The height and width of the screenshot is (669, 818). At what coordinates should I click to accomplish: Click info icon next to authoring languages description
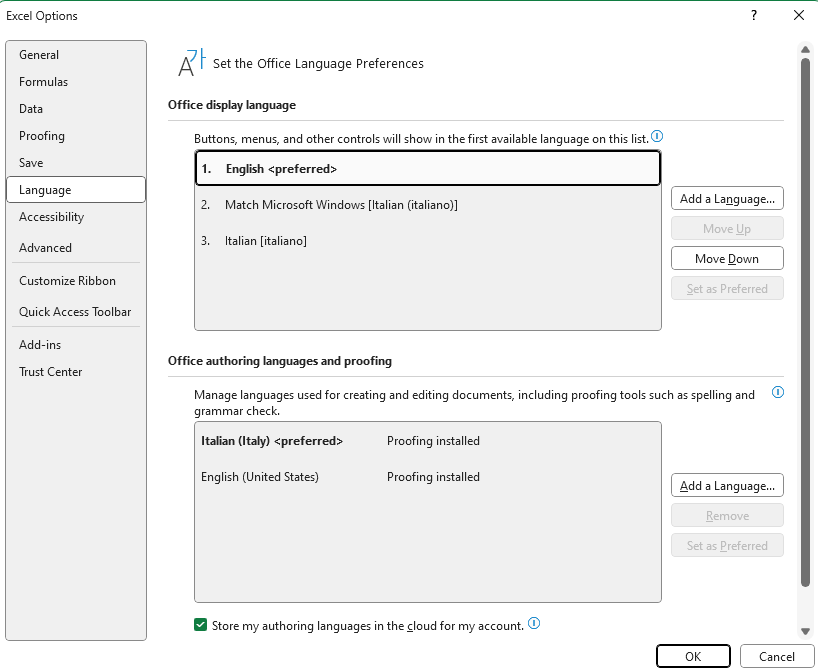click(778, 392)
